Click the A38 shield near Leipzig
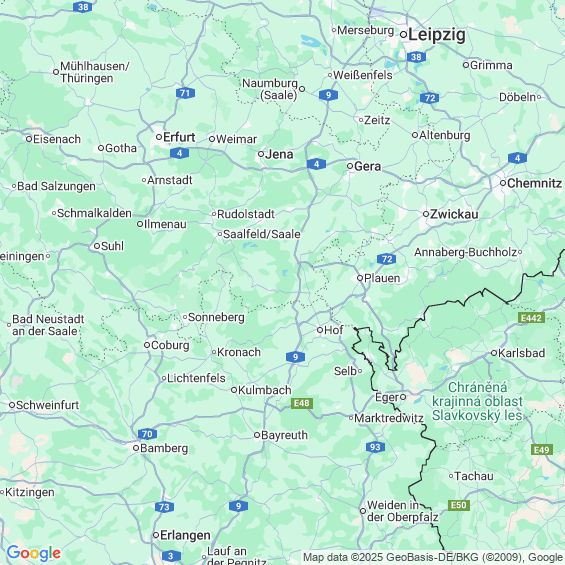565x565 pixels. pyautogui.click(x=416, y=57)
